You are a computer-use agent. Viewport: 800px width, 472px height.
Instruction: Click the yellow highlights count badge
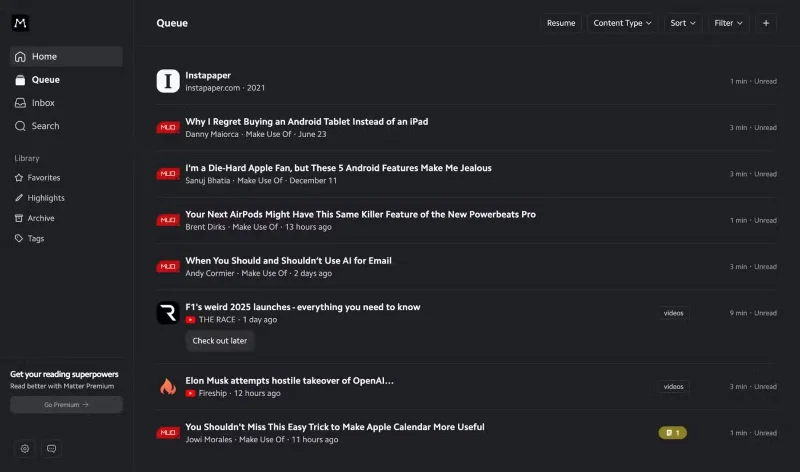(672, 433)
